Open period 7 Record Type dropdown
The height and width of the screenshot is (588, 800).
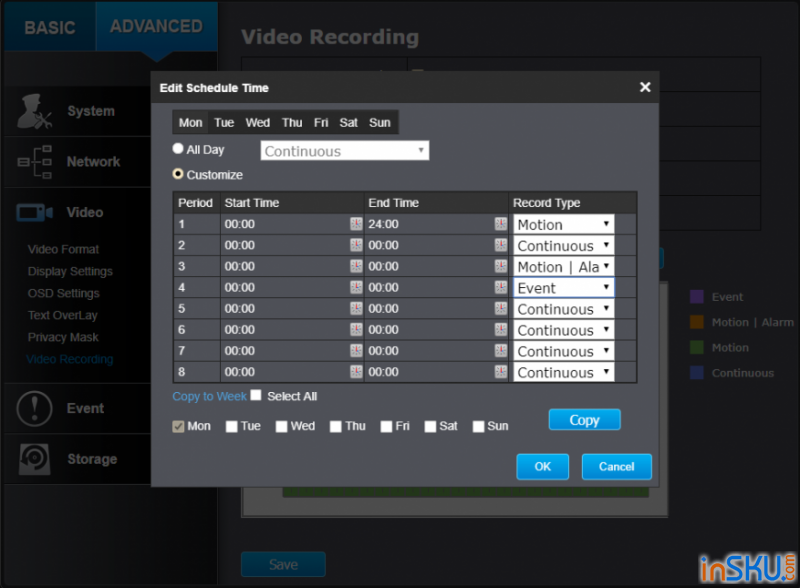tap(564, 351)
